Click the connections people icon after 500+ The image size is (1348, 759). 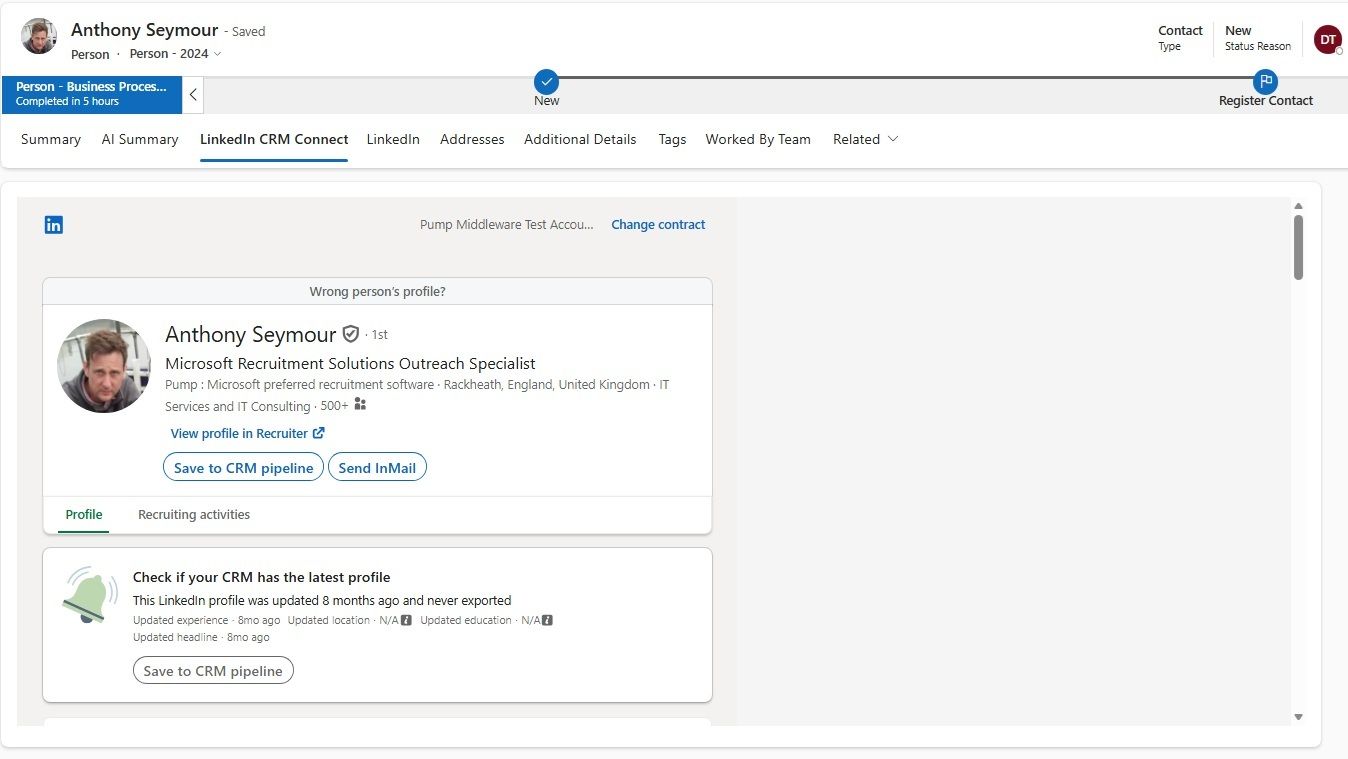click(361, 405)
